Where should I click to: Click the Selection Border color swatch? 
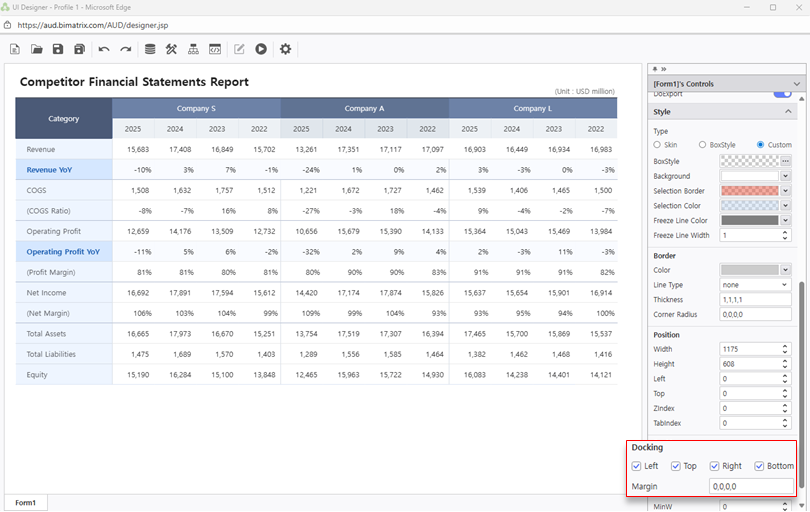point(748,191)
